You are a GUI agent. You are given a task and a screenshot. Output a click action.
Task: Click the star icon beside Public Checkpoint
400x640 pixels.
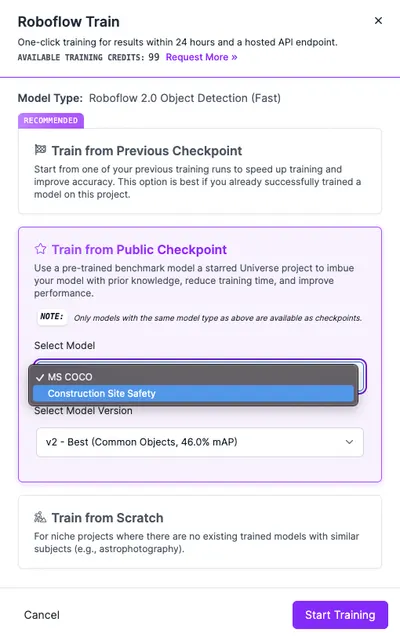[x=40, y=249]
